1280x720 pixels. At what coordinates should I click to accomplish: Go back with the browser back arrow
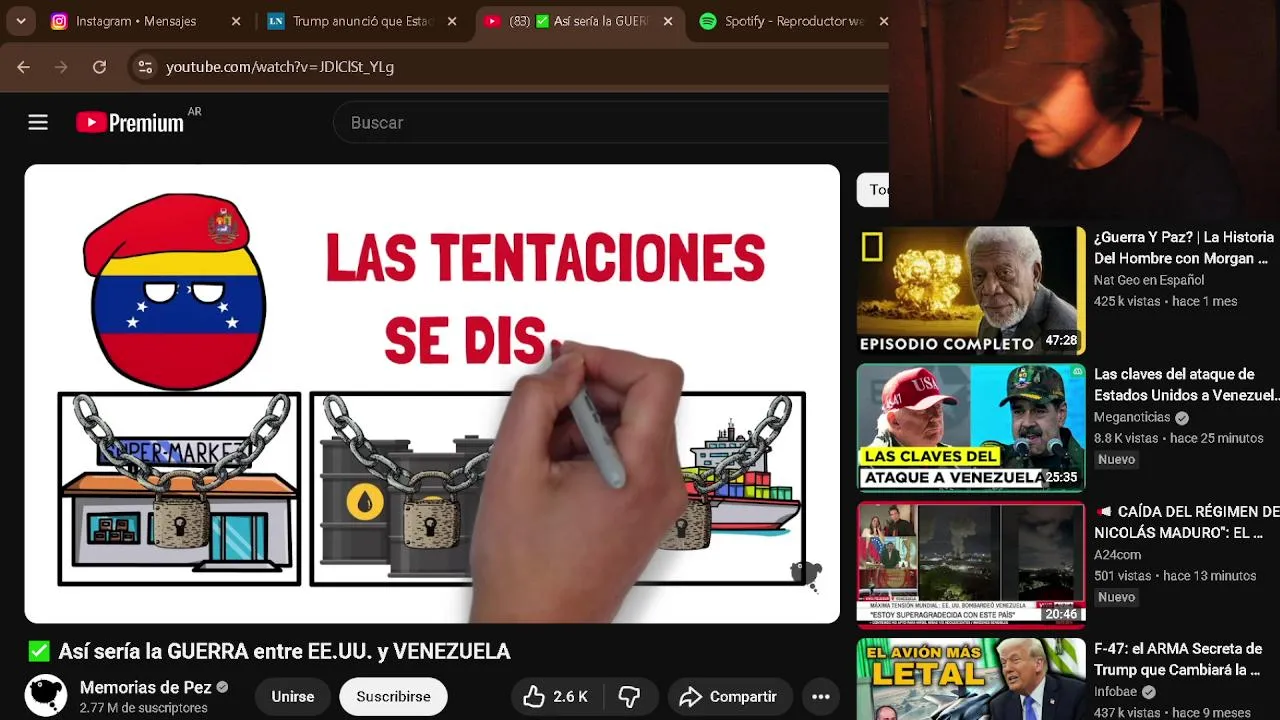tap(24, 67)
